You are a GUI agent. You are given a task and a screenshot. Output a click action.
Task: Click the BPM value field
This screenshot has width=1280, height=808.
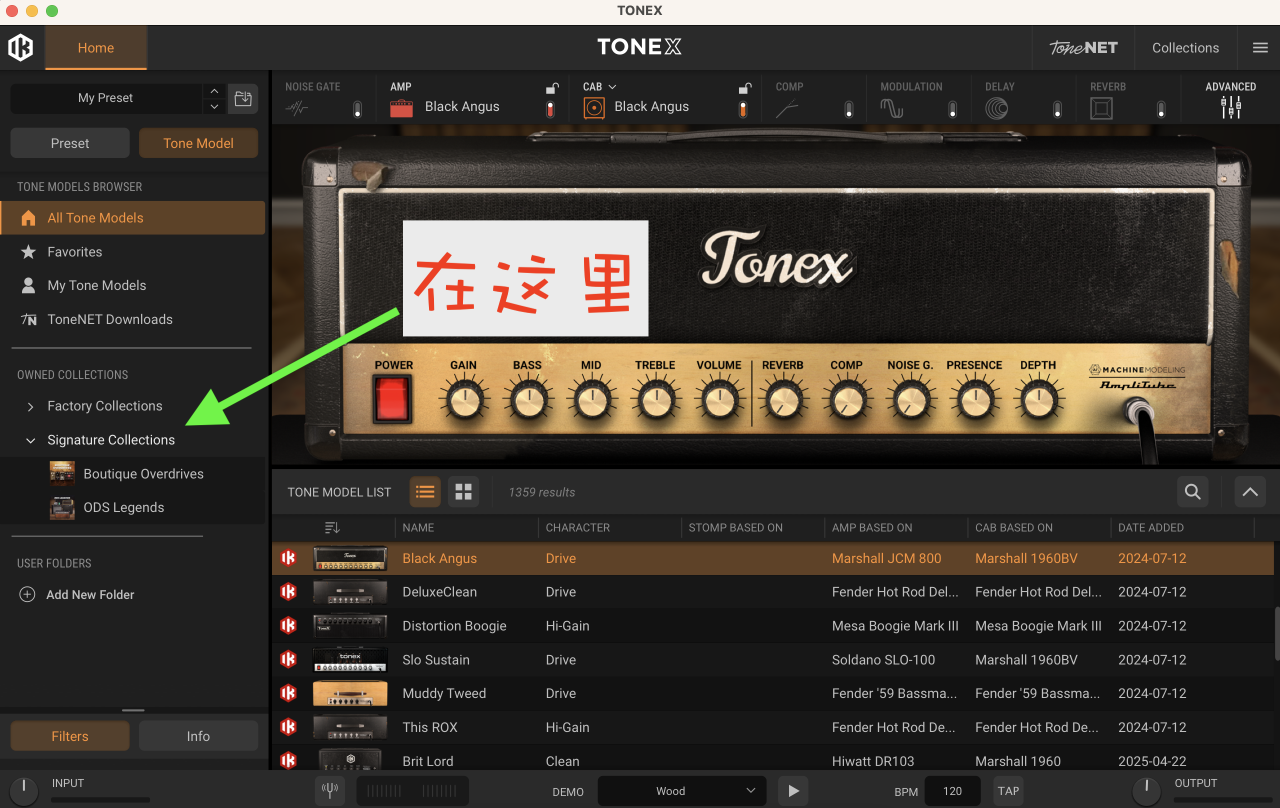pyautogui.click(x=952, y=791)
